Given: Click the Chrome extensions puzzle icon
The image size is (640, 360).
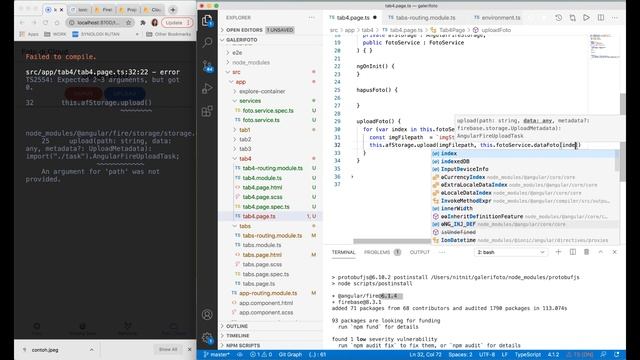Looking at the screenshot, I should pyautogui.click(x=143, y=22).
